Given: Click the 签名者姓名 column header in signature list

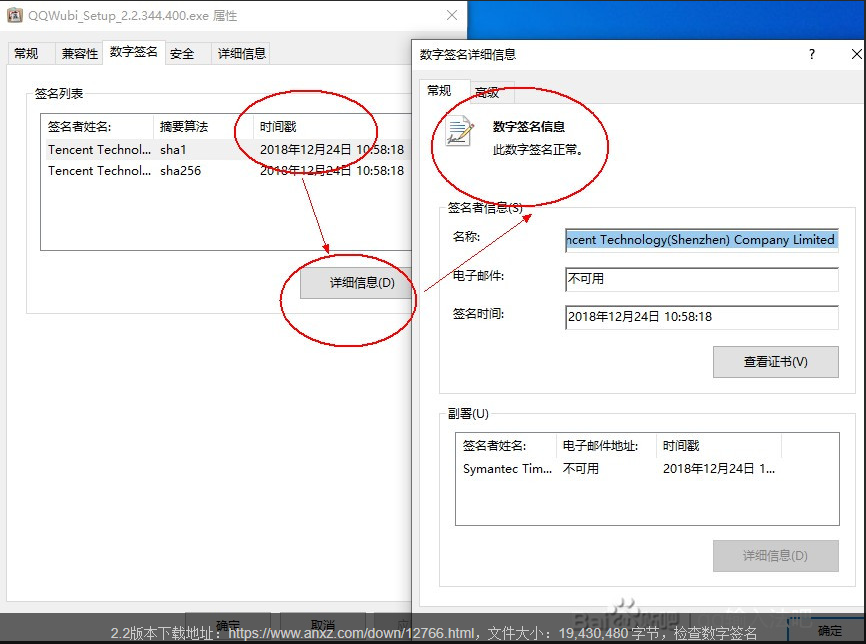Looking at the screenshot, I should [98, 127].
